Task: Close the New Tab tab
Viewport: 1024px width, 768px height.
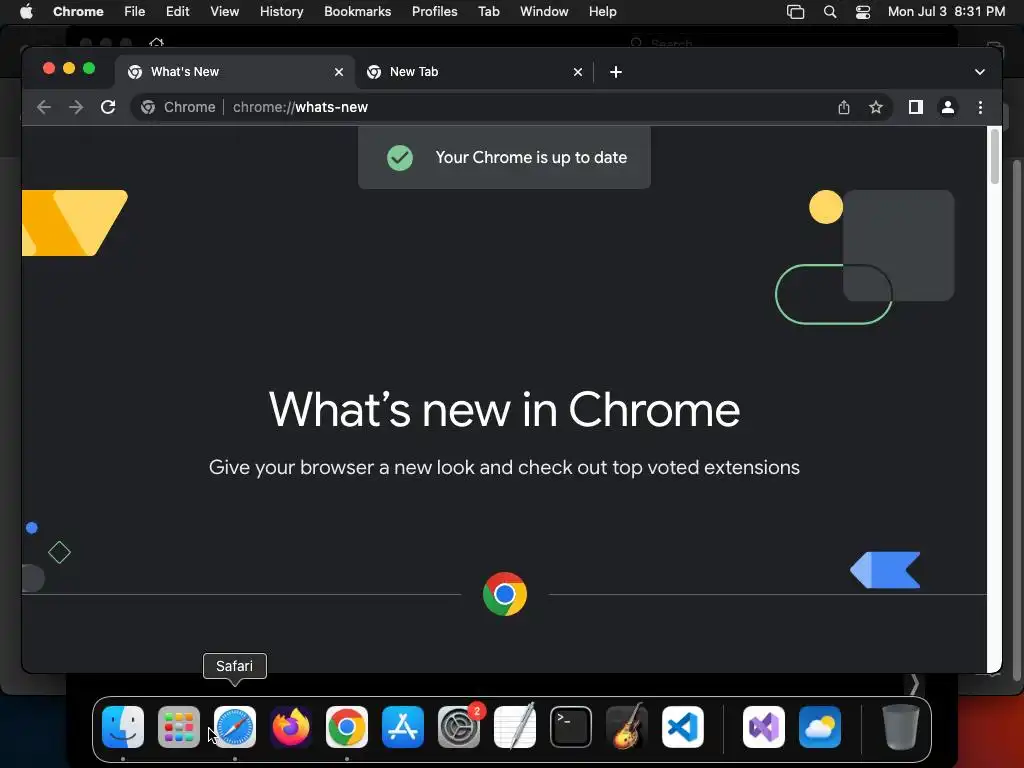Action: coord(578,72)
